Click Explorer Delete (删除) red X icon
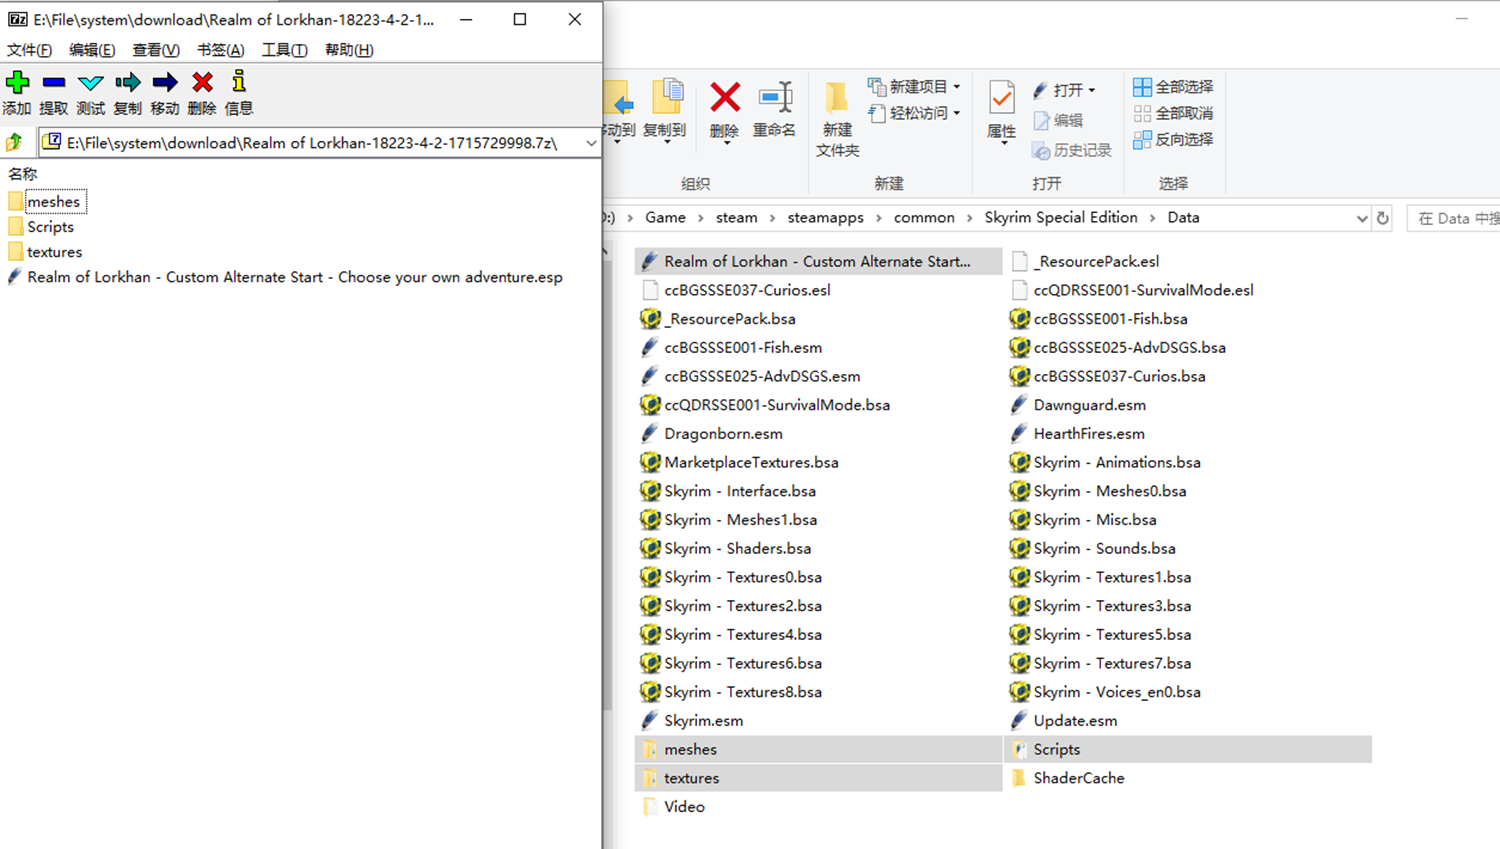Image resolution: width=1500 pixels, height=849 pixels. [725, 98]
